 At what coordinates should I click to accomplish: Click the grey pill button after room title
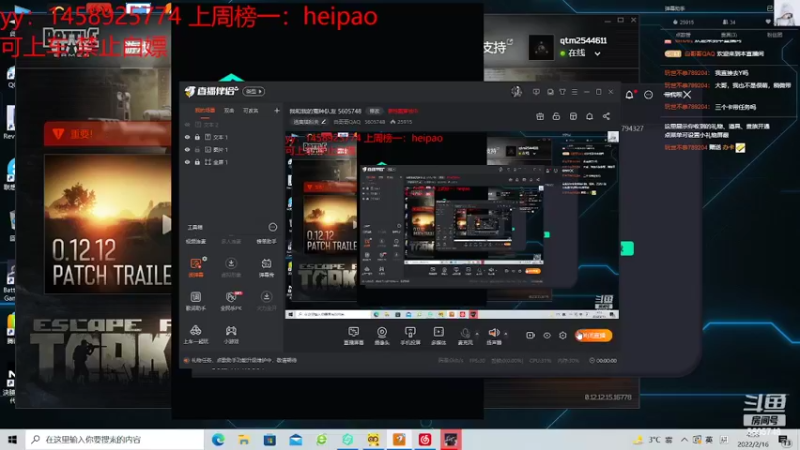pos(374,111)
